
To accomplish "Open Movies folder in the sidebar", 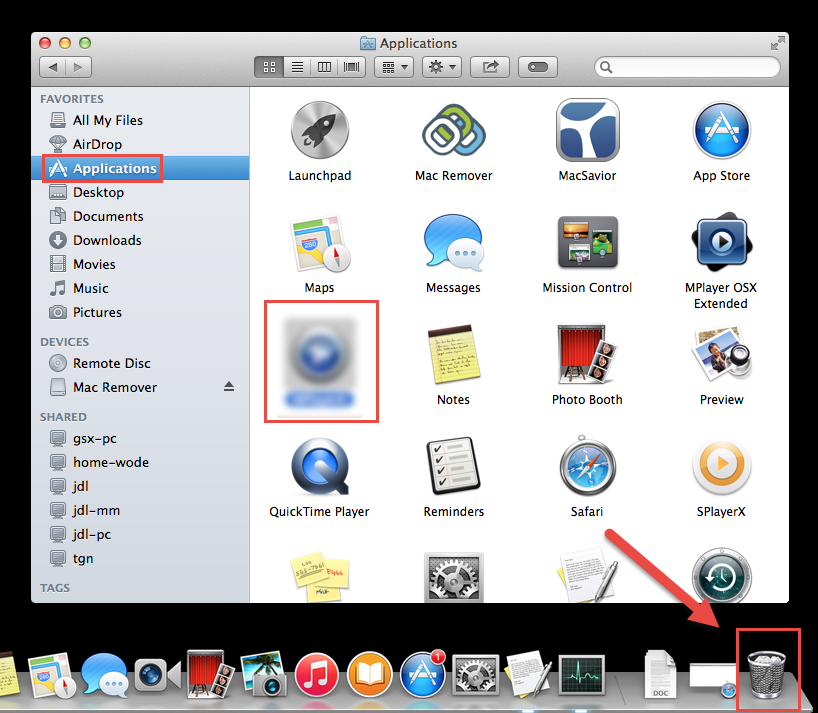I will coord(140,264).
